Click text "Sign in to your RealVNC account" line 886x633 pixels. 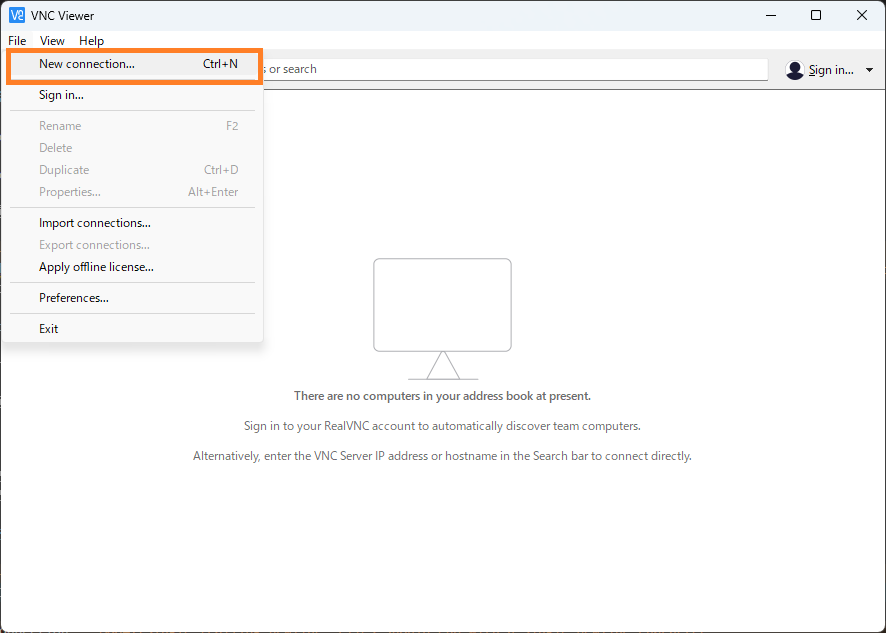click(442, 426)
